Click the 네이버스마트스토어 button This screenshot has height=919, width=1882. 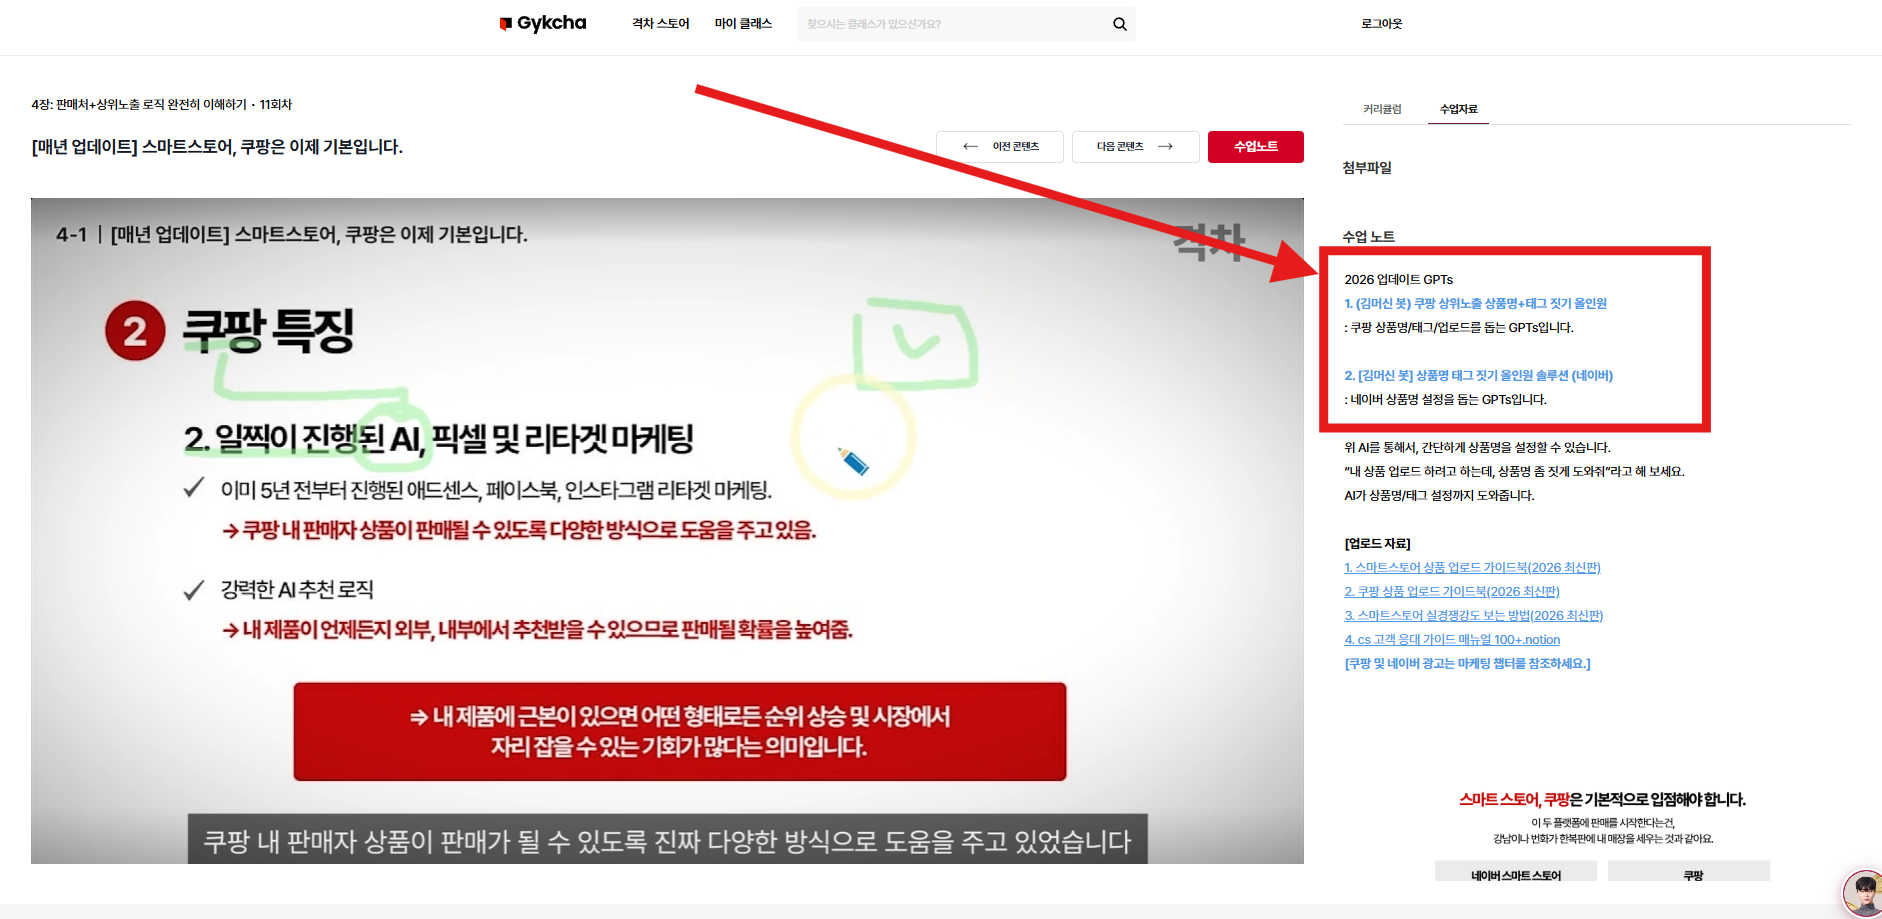pyautogui.click(x=1515, y=874)
